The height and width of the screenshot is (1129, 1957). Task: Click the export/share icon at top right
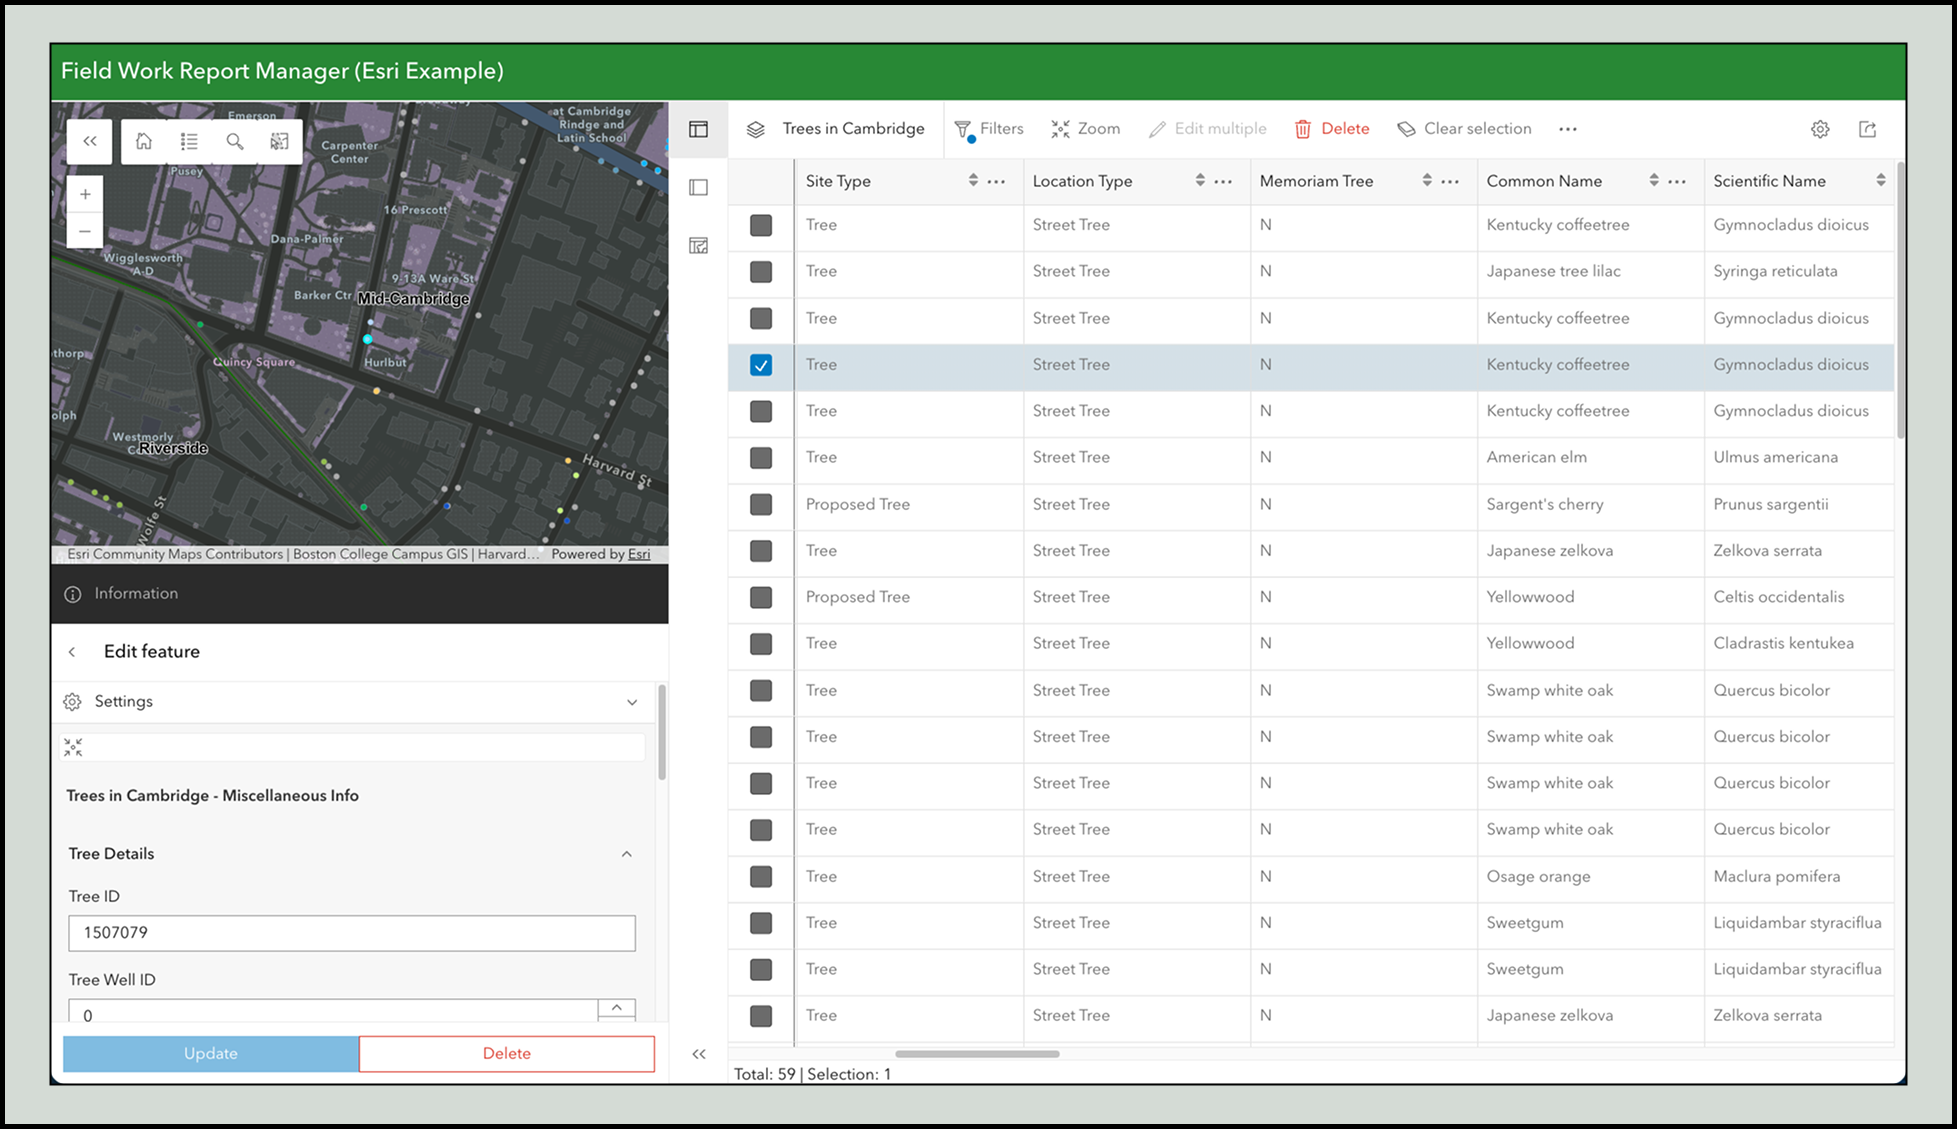(x=1868, y=129)
